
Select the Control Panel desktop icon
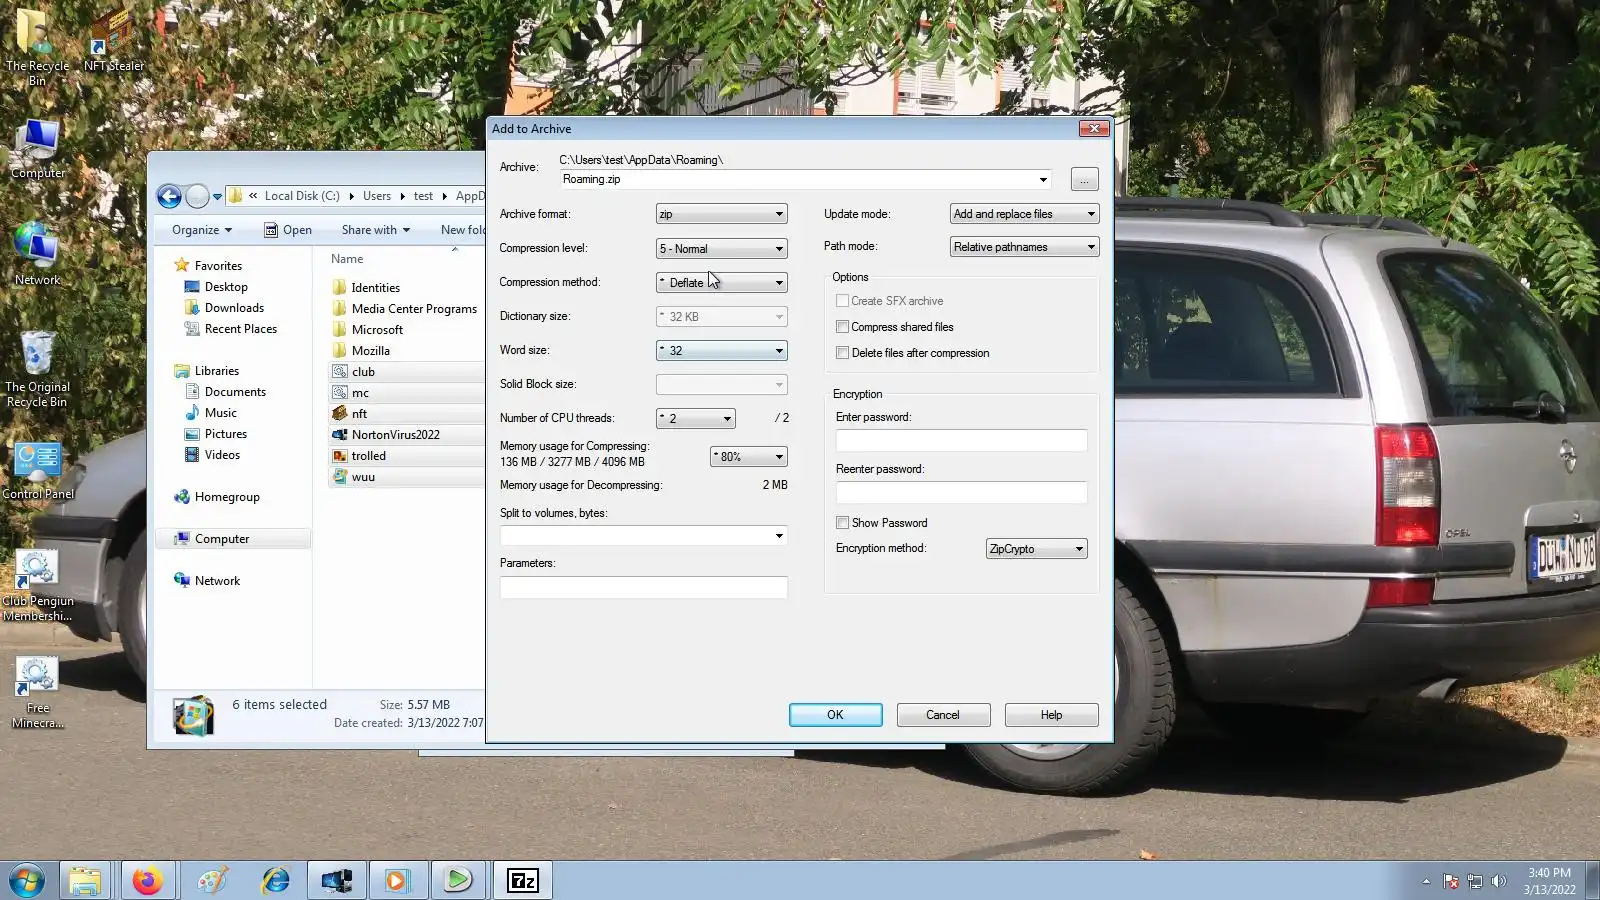tap(38, 471)
